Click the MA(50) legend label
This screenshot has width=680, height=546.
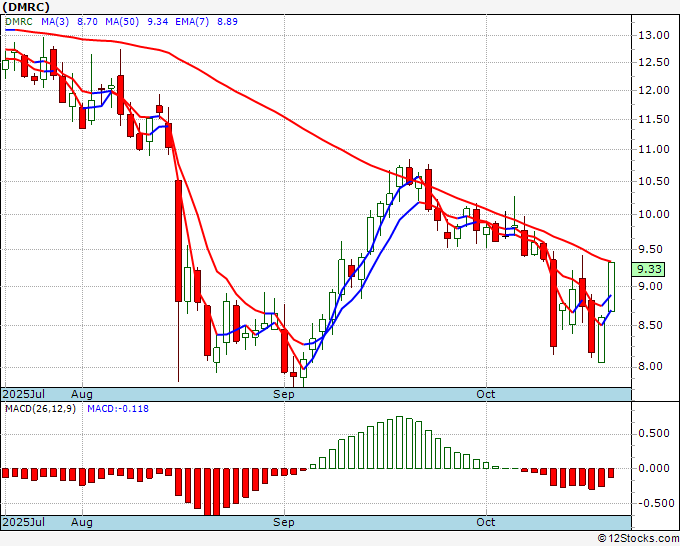point(122,22)
